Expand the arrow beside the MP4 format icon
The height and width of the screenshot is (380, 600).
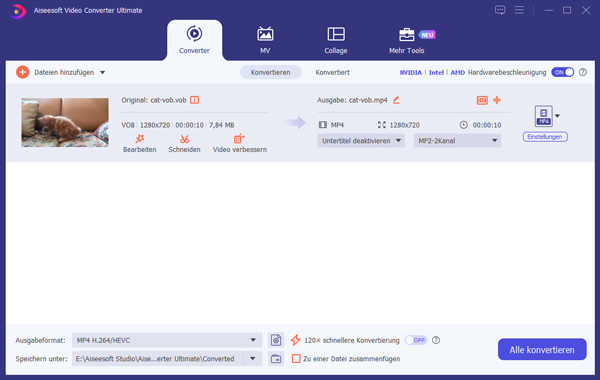tap(557, 116)
